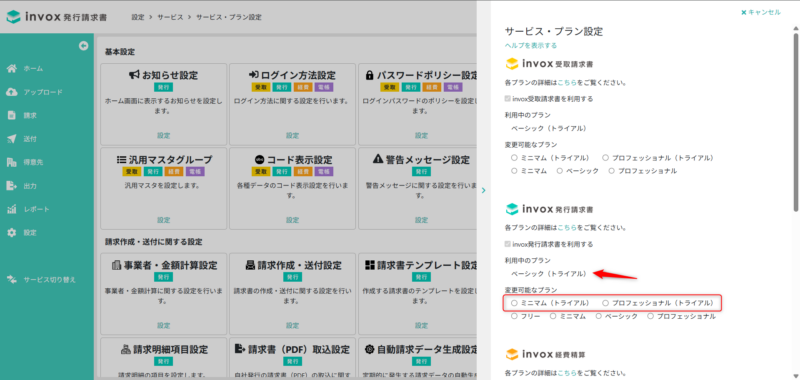Viewport: 800px width, 380px height.
Task: Select ベーシック radio under 発行請求書
Action: (599, 316)
